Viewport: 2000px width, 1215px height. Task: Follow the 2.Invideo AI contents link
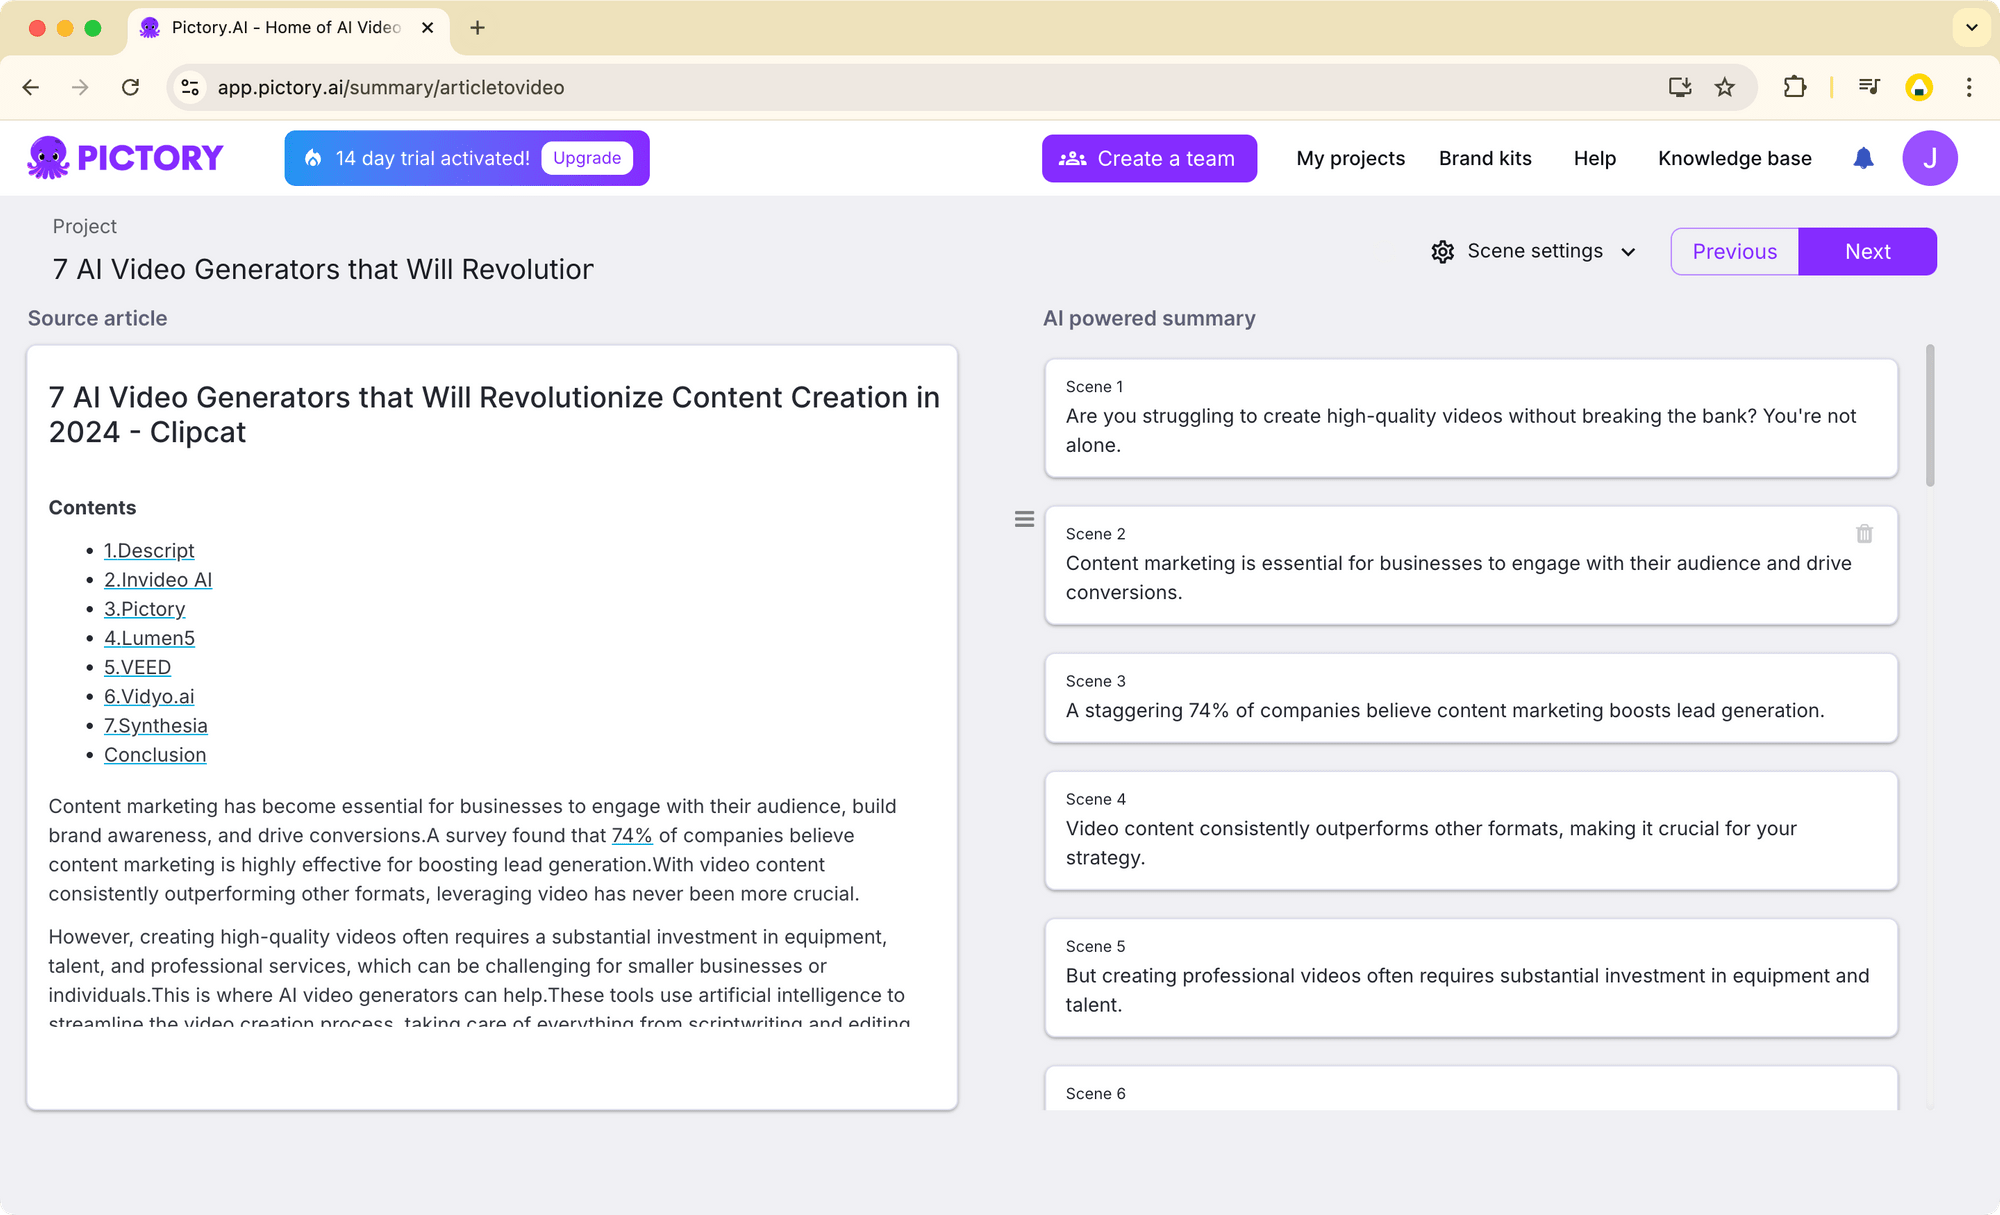[158, 580]
